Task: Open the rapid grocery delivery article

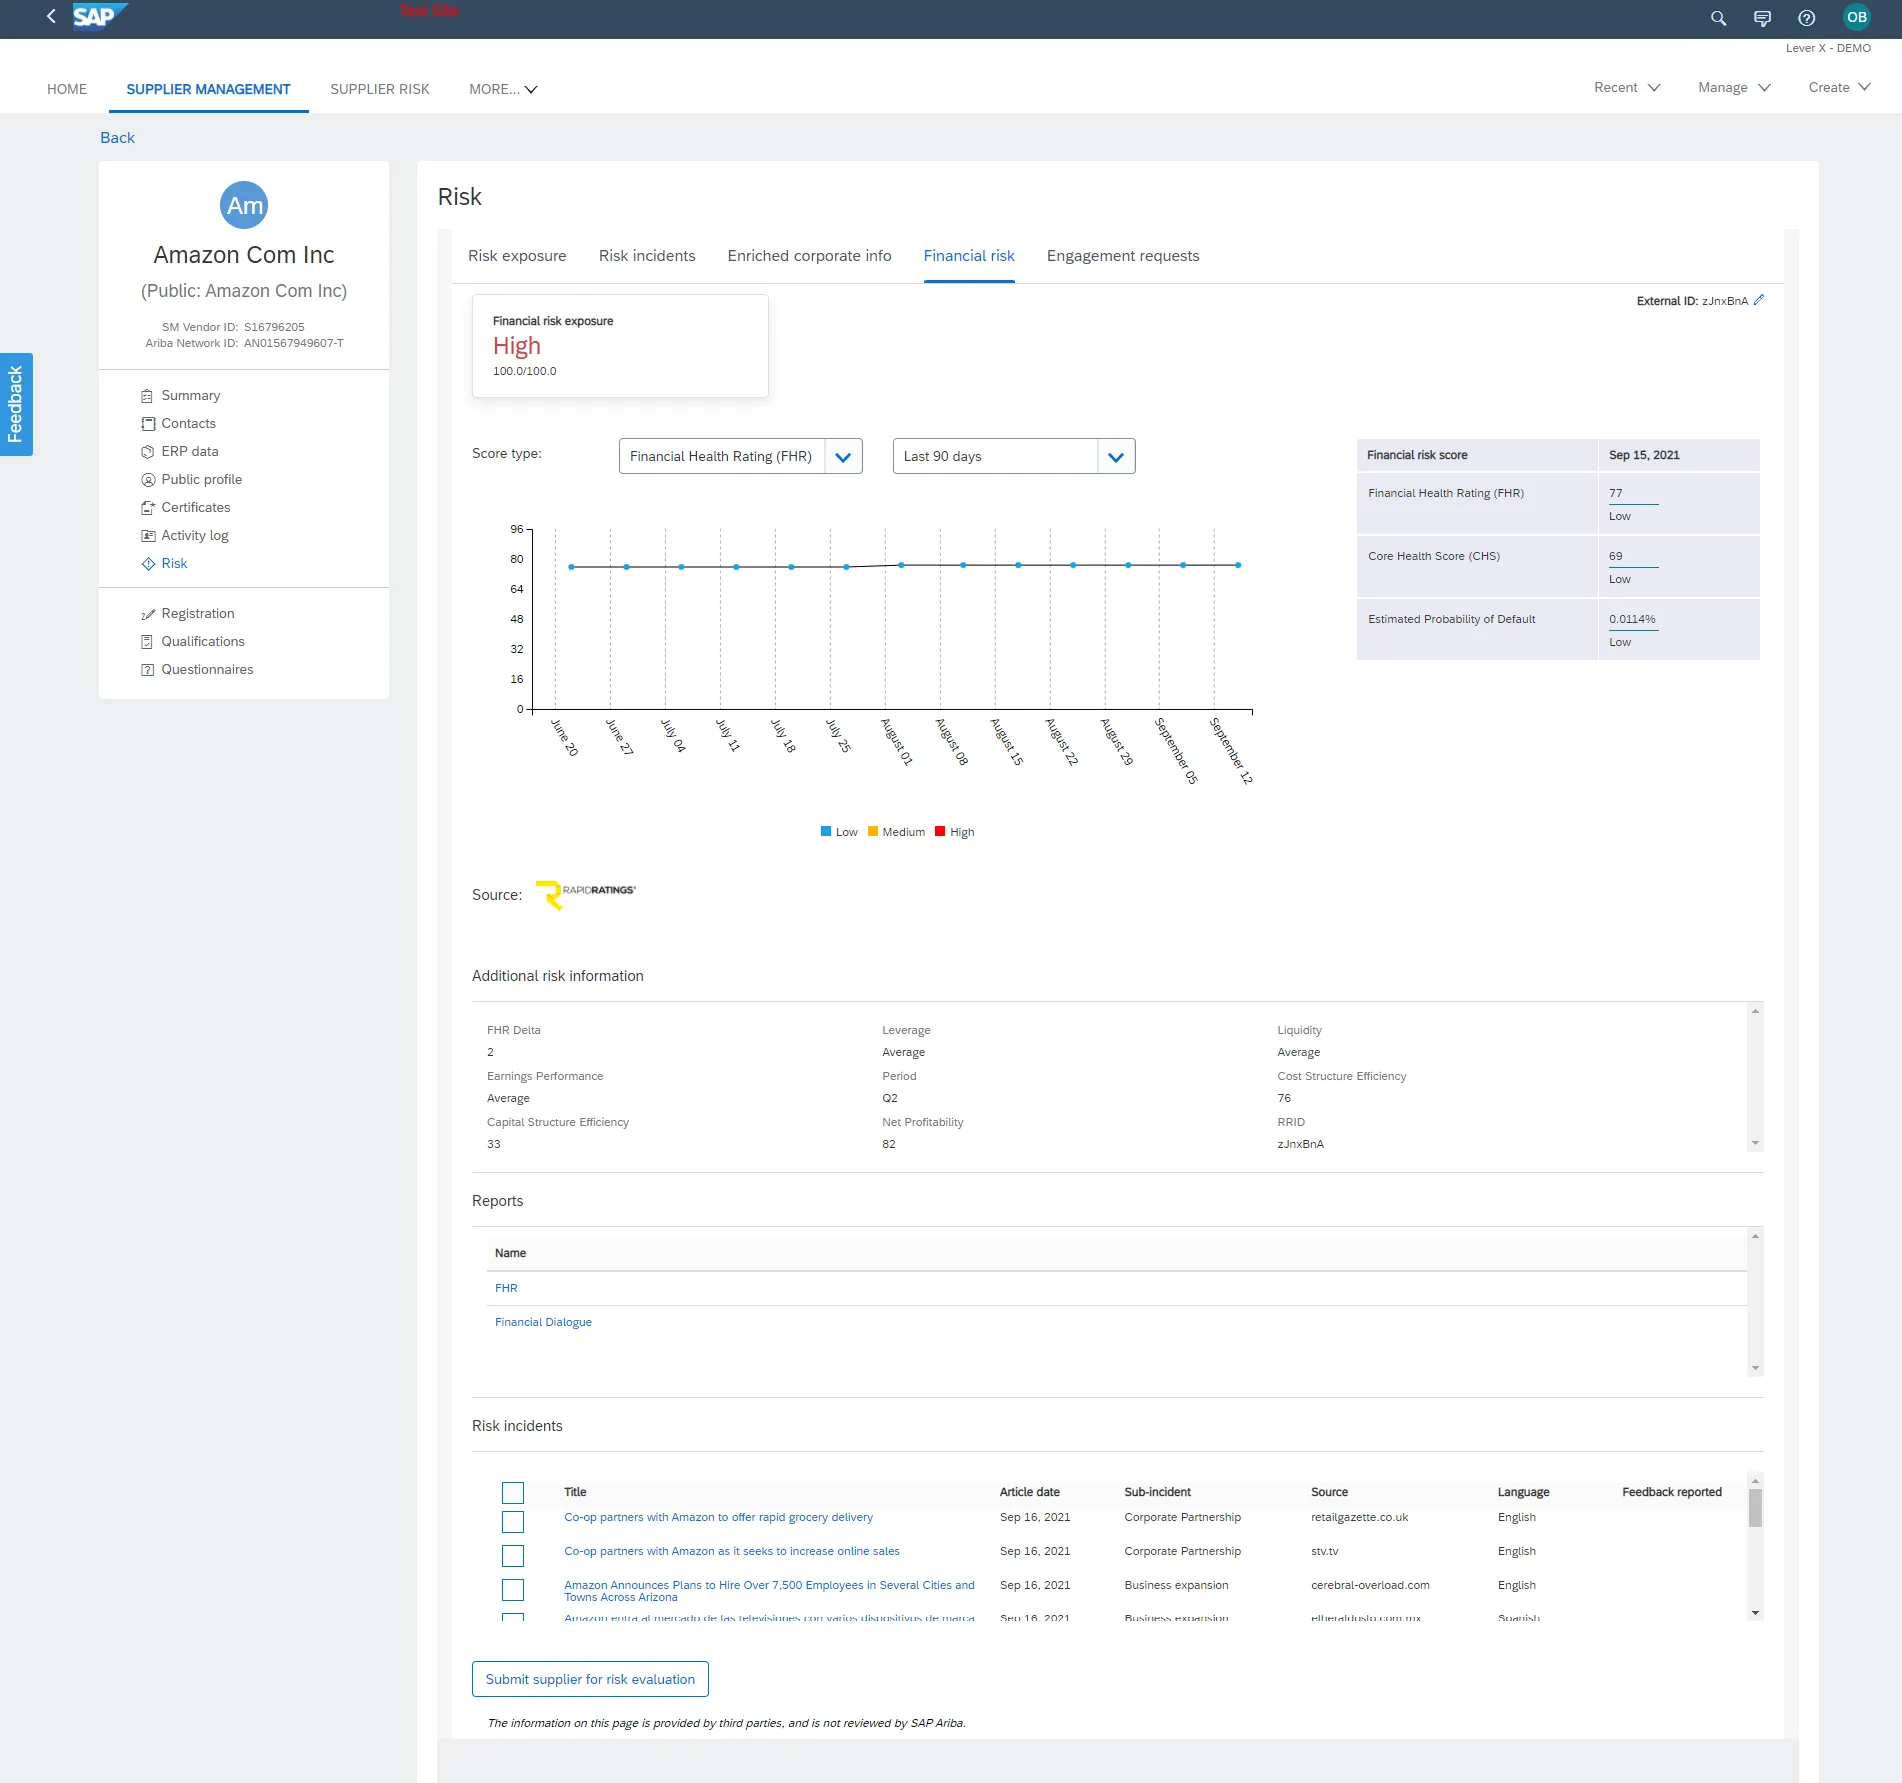Action: 718,1517
